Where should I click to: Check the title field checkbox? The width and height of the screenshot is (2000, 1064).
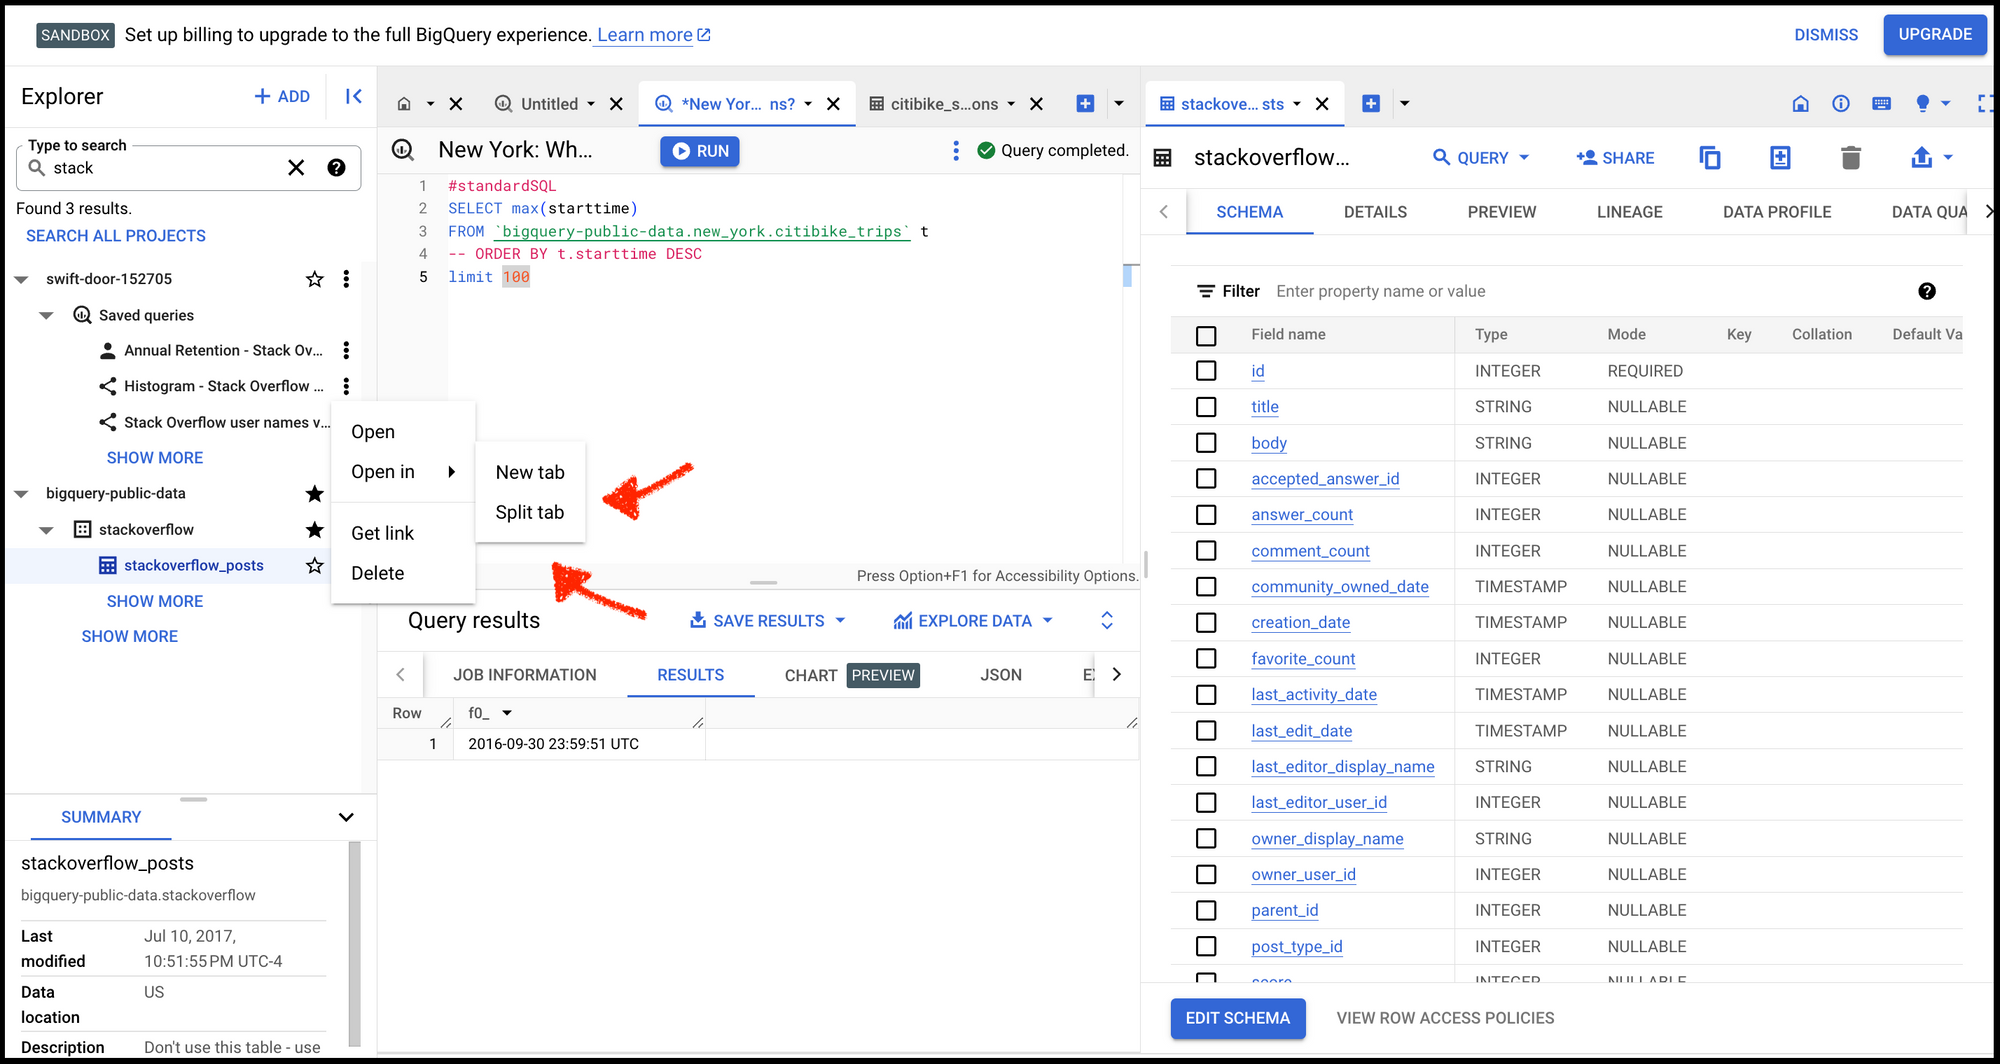[x=1206, y=407]
